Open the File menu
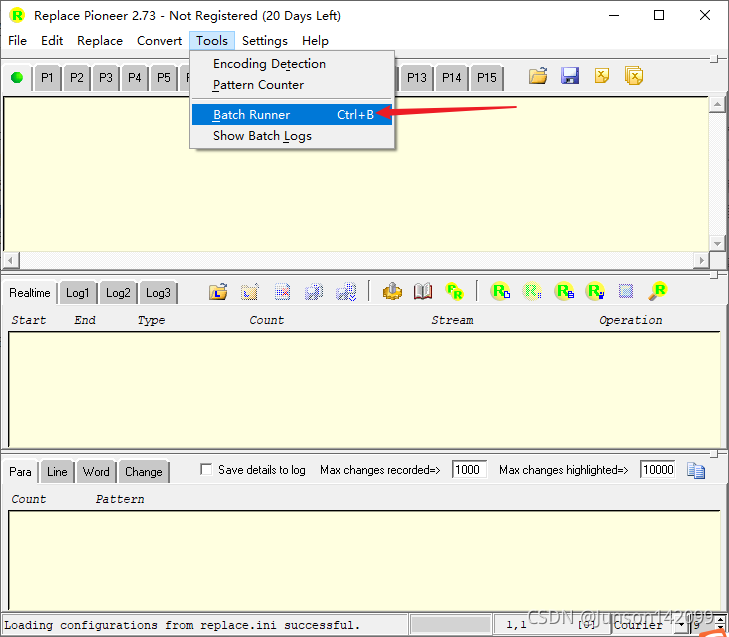Image resolution: width=729 pixels, height=637 pixels. (x=17, y=41)
